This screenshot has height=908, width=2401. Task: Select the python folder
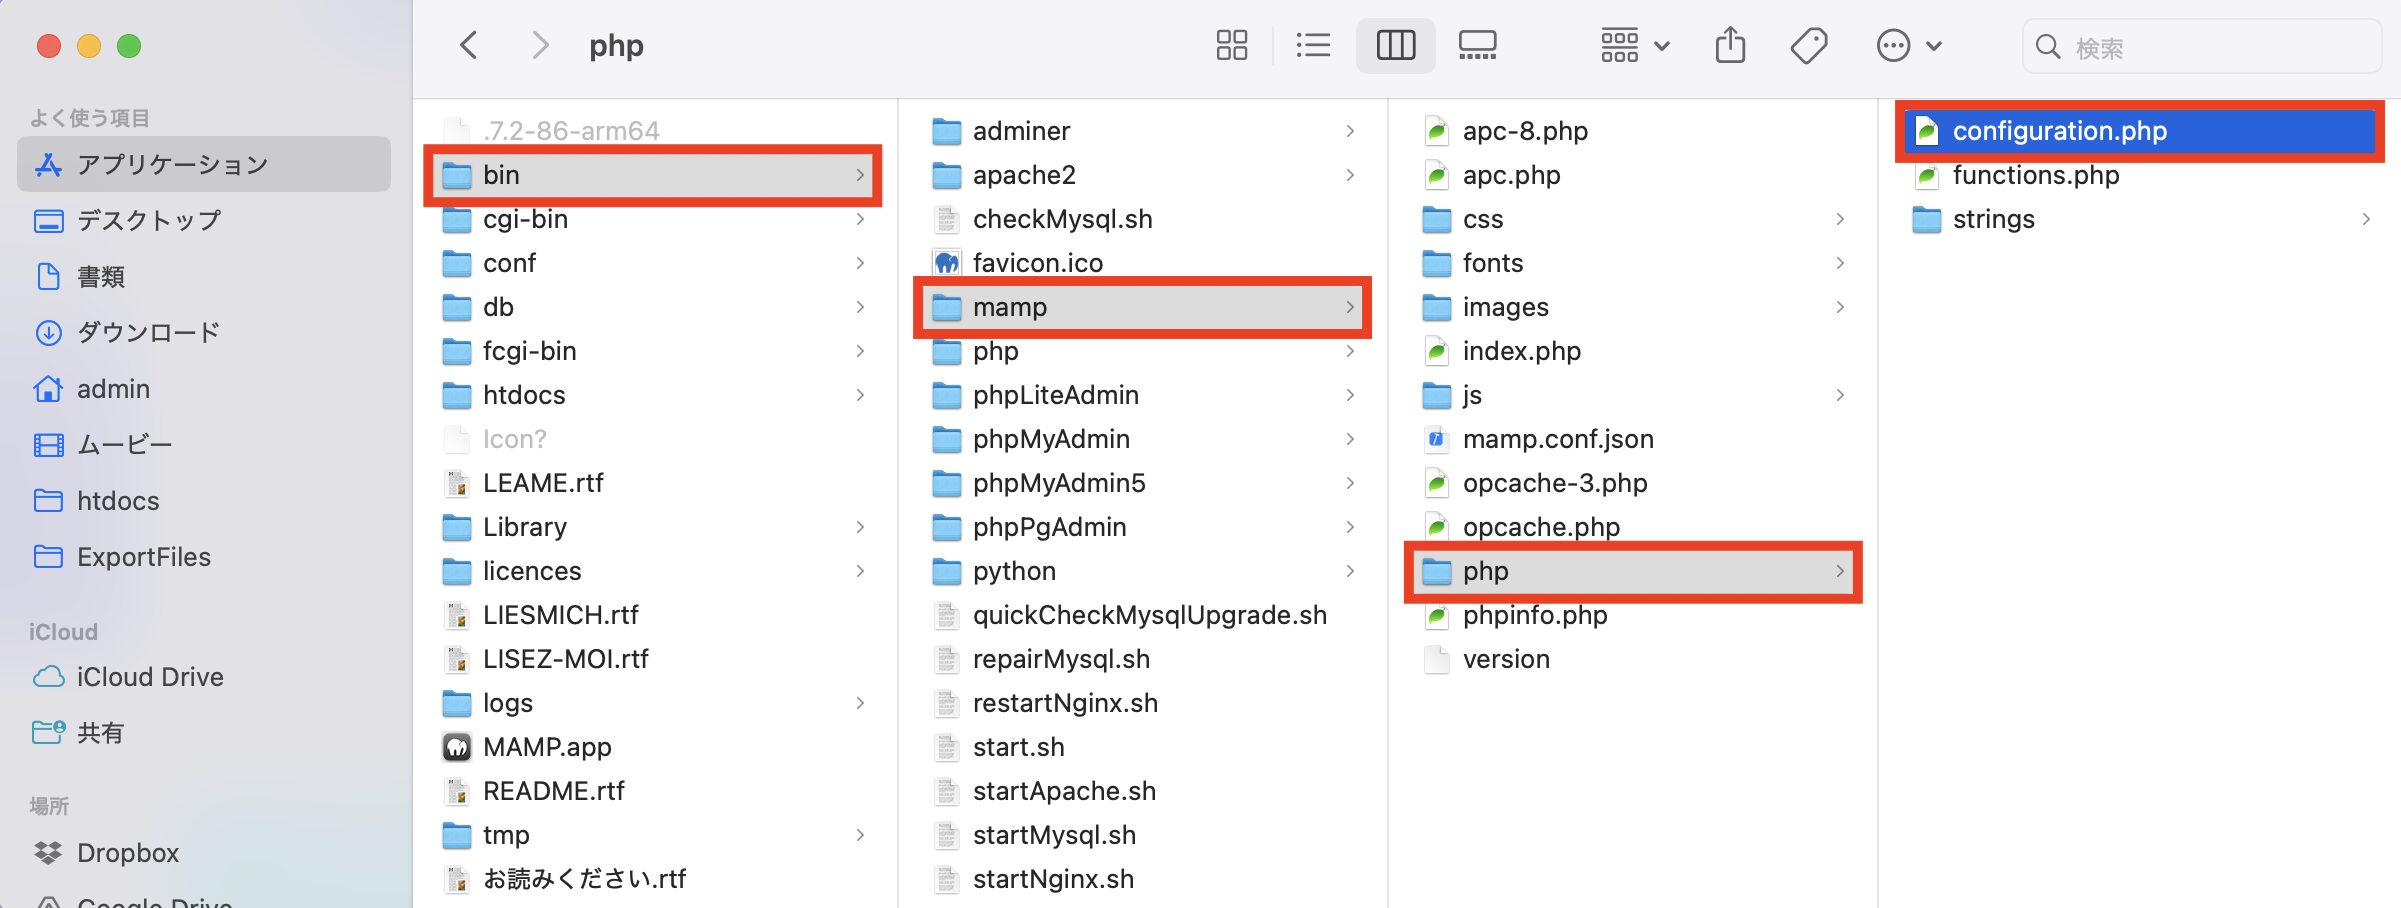[1143, 571]
